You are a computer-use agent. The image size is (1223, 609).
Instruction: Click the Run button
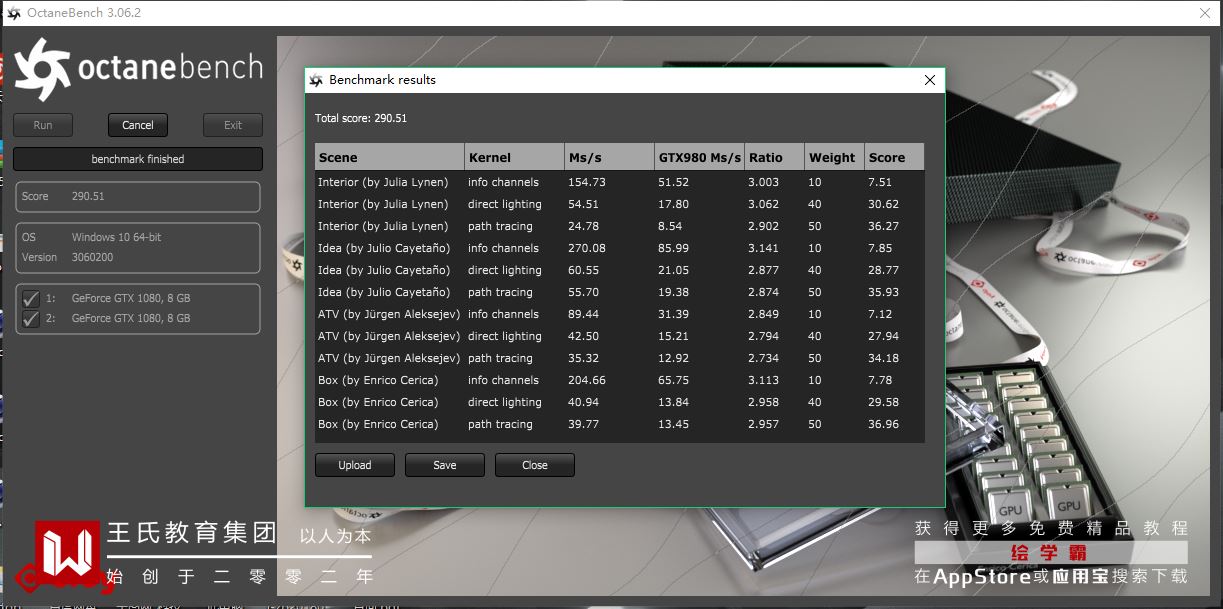click(43, 125)
